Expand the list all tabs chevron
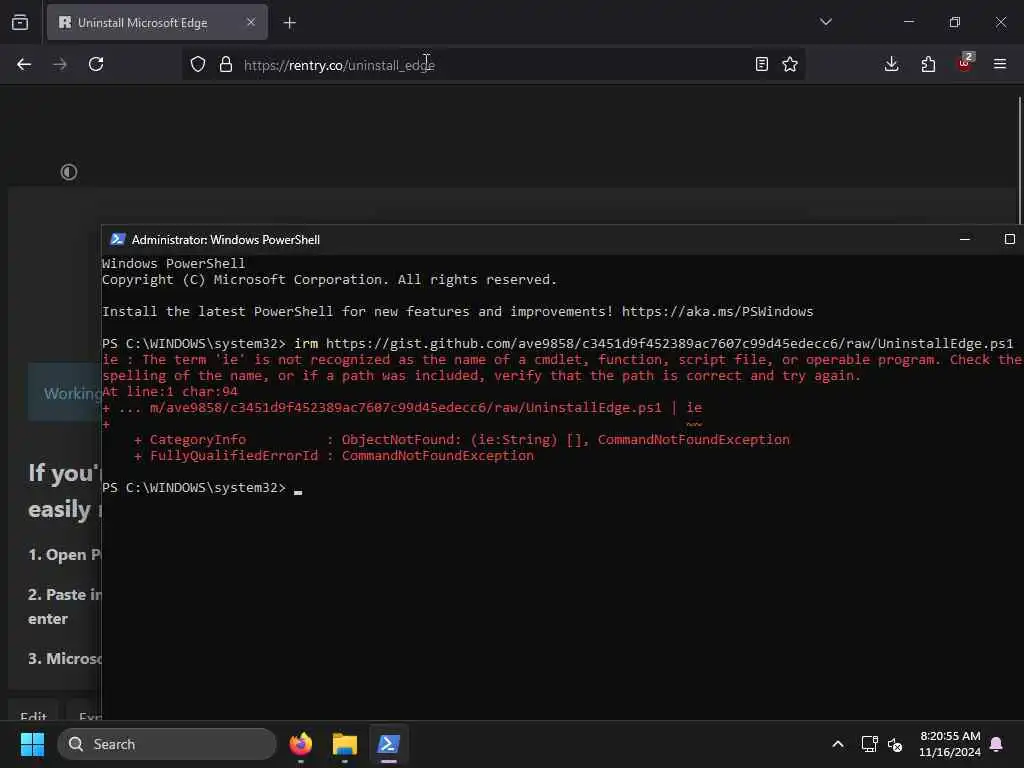The width and height of the screenshot is (1024, 768). [825, 22]
